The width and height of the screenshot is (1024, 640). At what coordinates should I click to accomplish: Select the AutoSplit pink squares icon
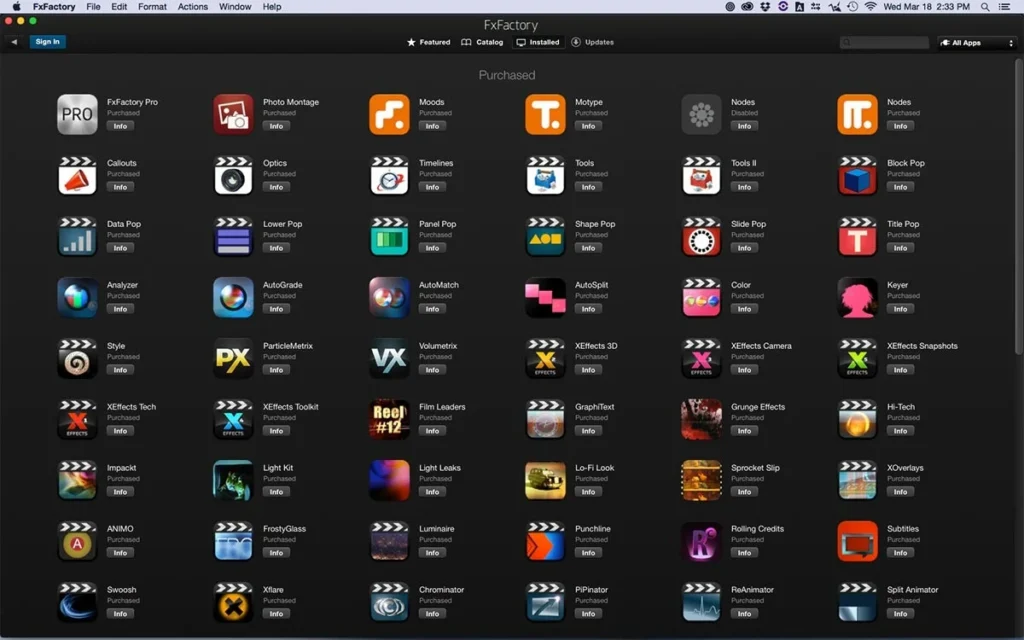coord(545,297)
